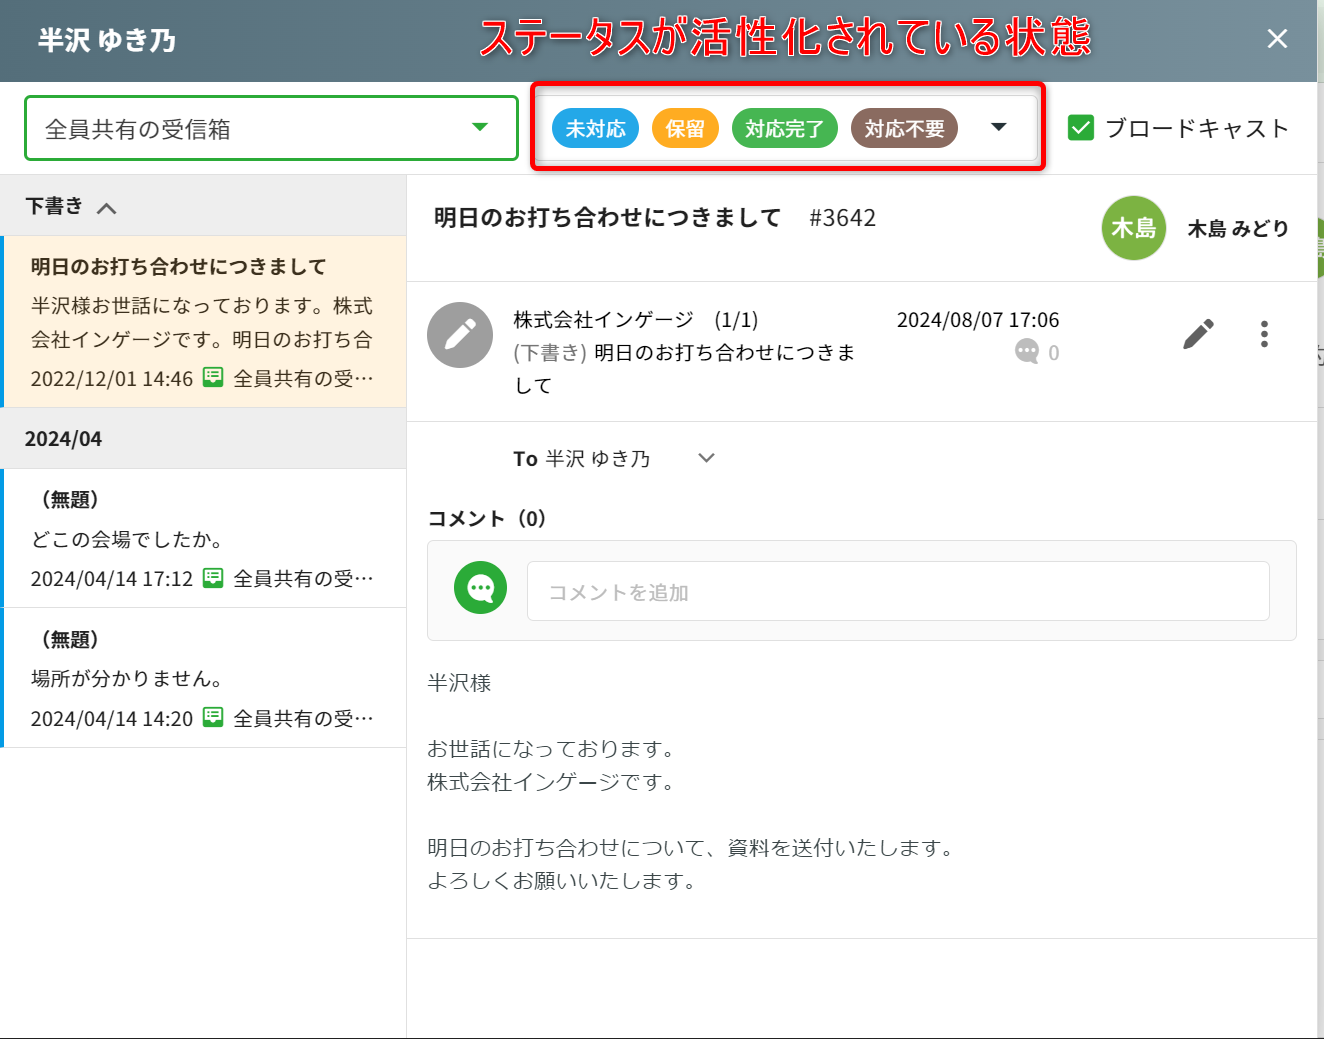Screen dimensions: 1324x1039
Task: Click the inbox icon on the 17:12 message
Action: tap(213, 577)
